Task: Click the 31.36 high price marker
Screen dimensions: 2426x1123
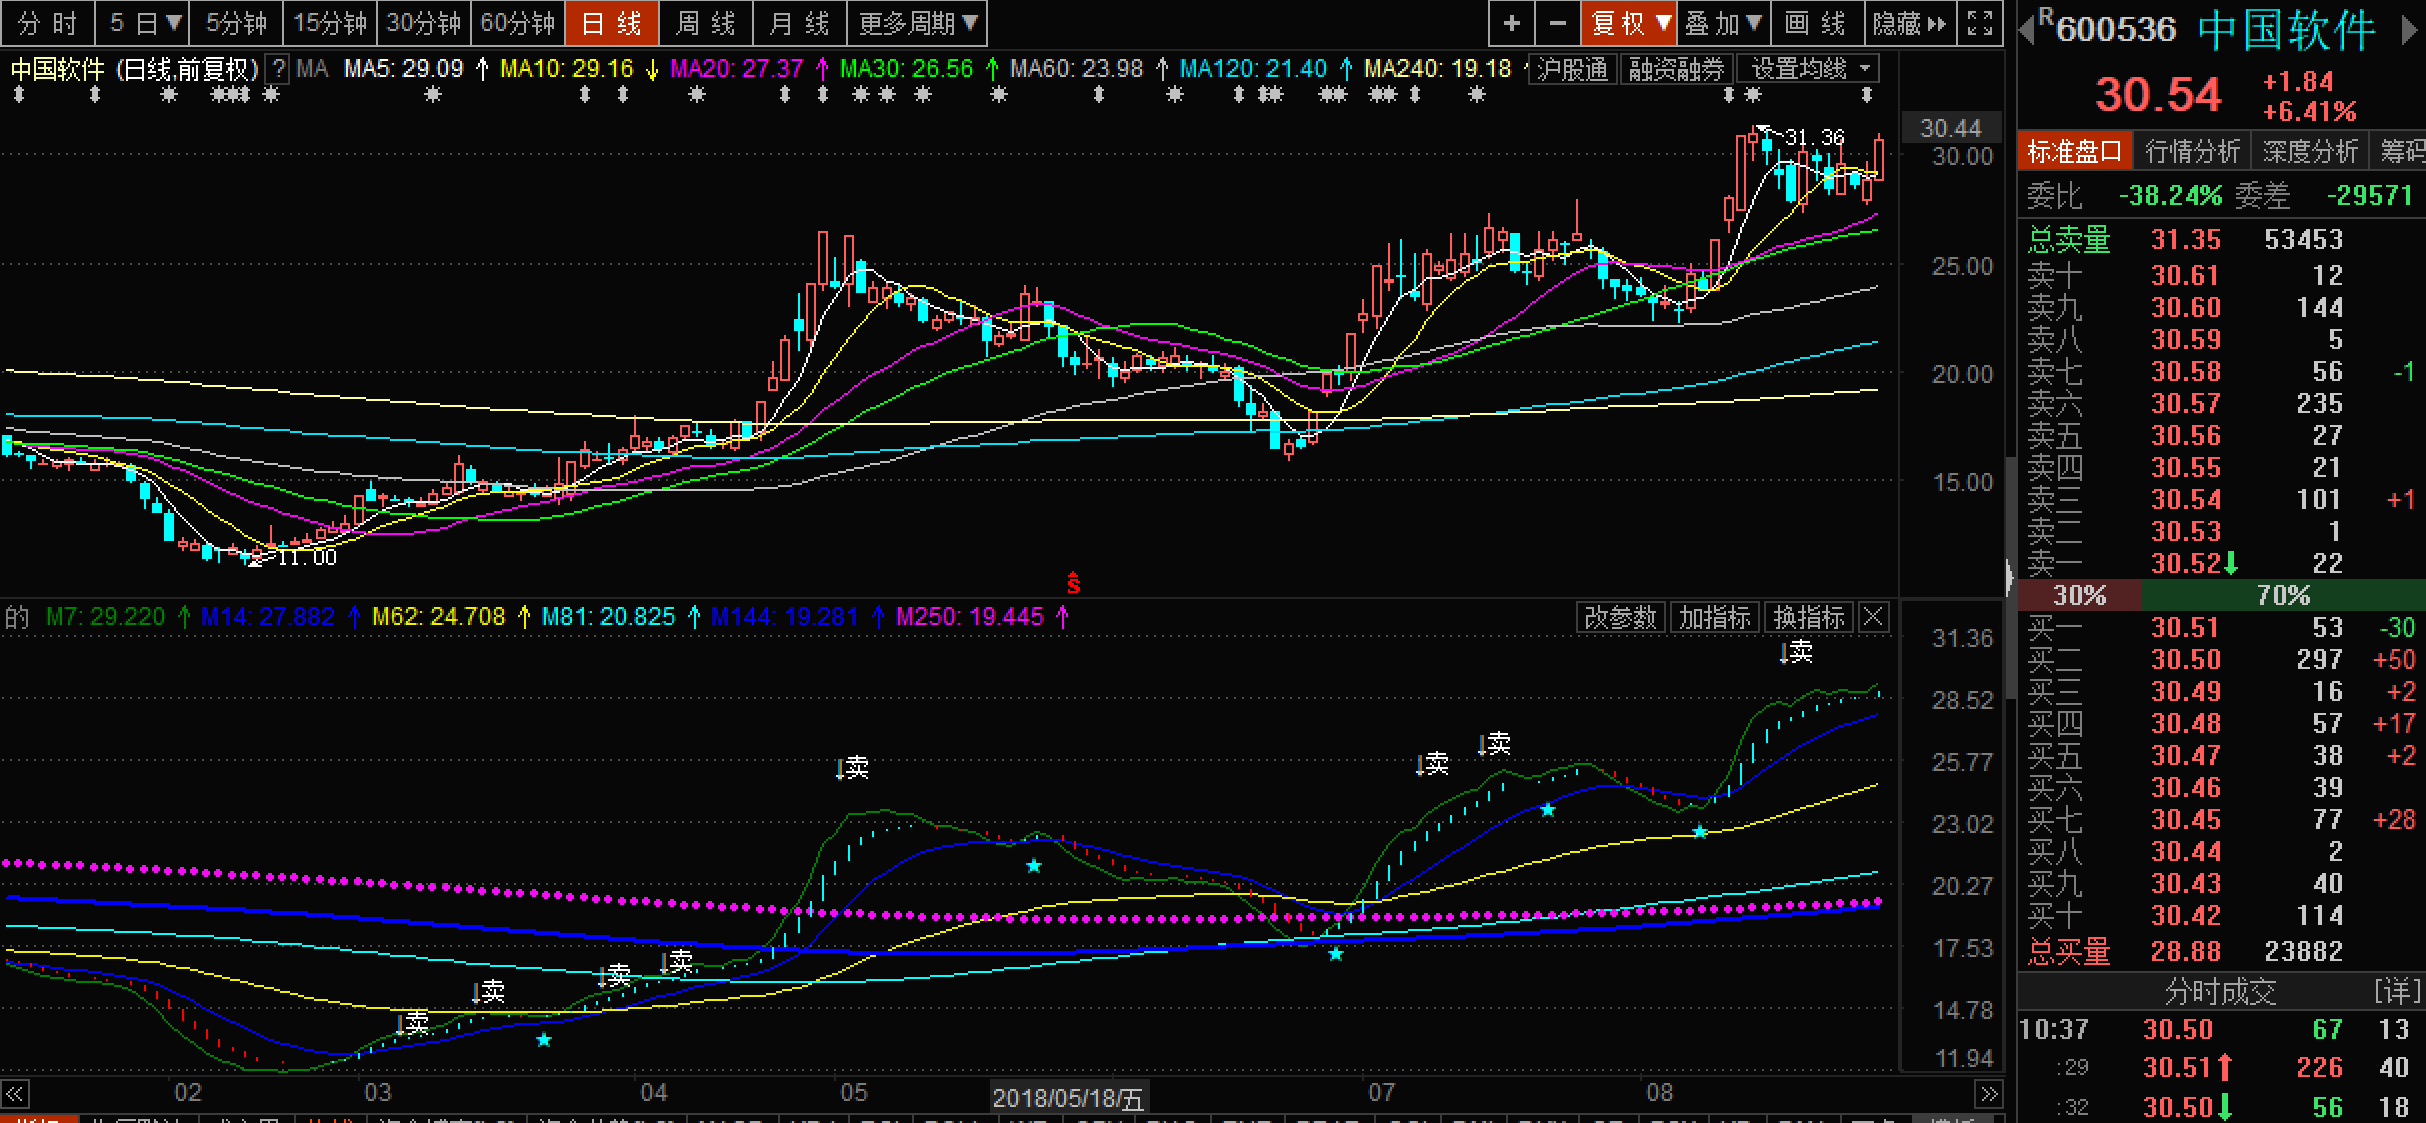Action: 1814,137
